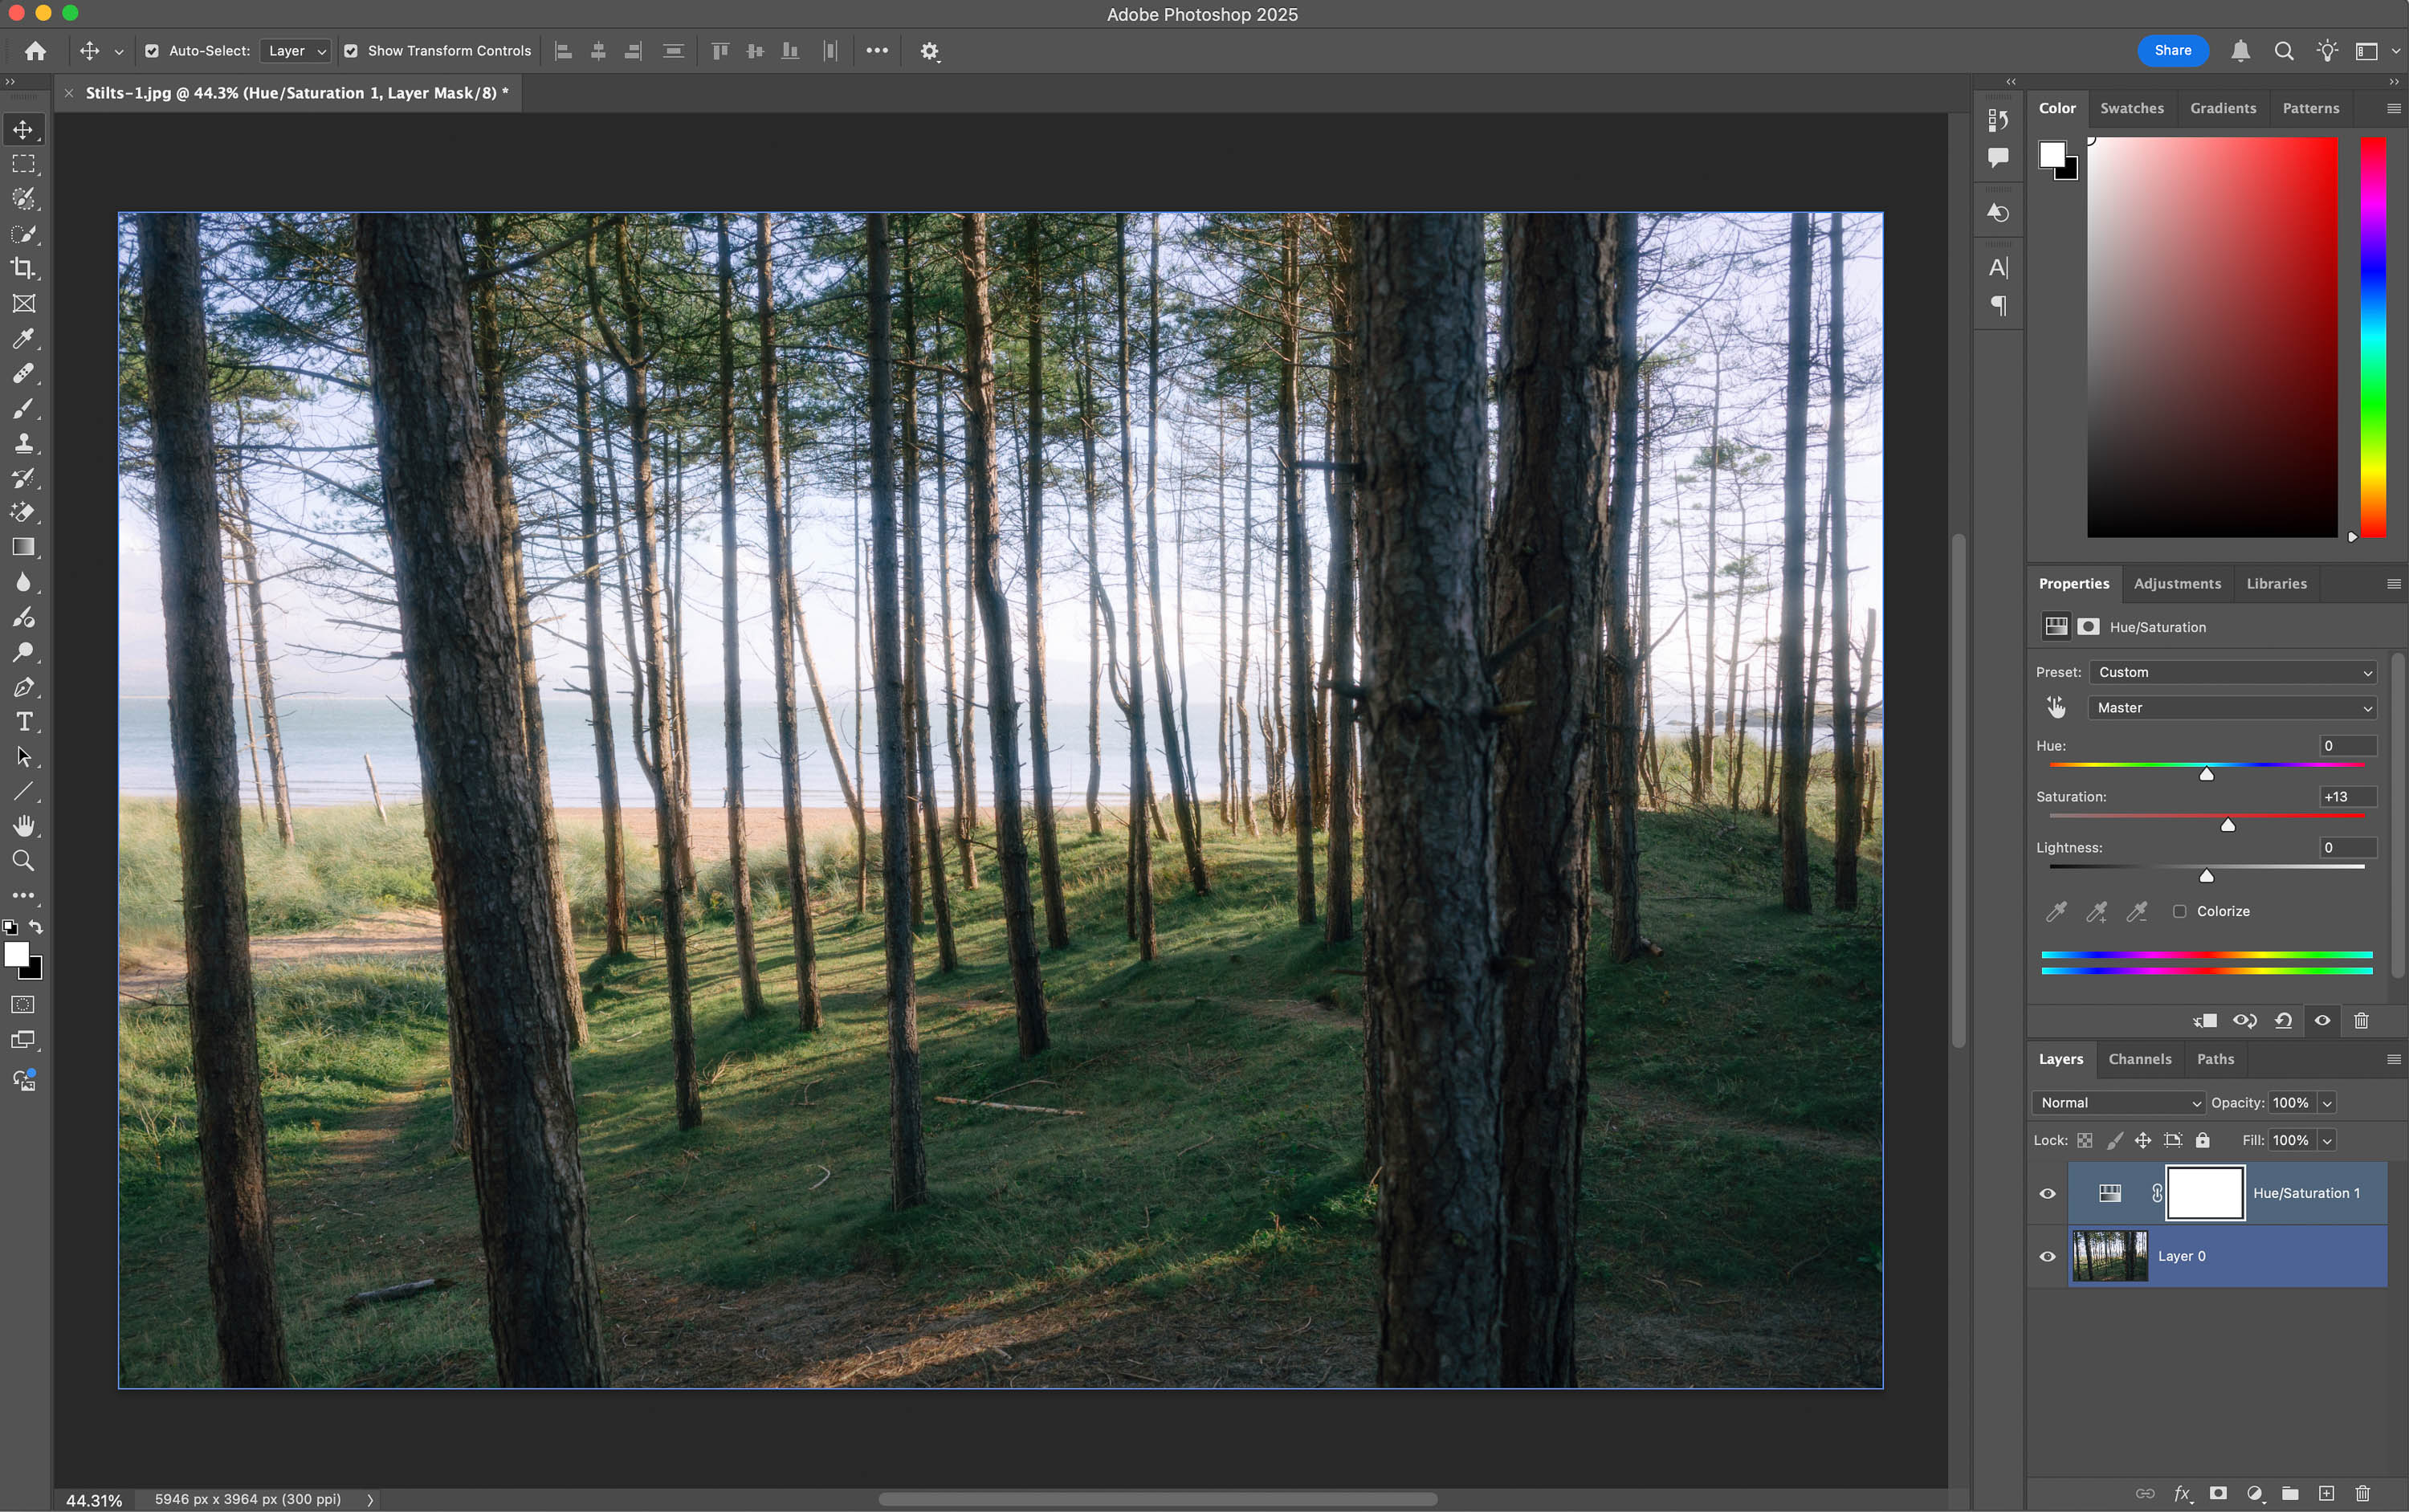Select the Clone Stamp tool
2409x1512 pixels.
[x=23, y=443]
